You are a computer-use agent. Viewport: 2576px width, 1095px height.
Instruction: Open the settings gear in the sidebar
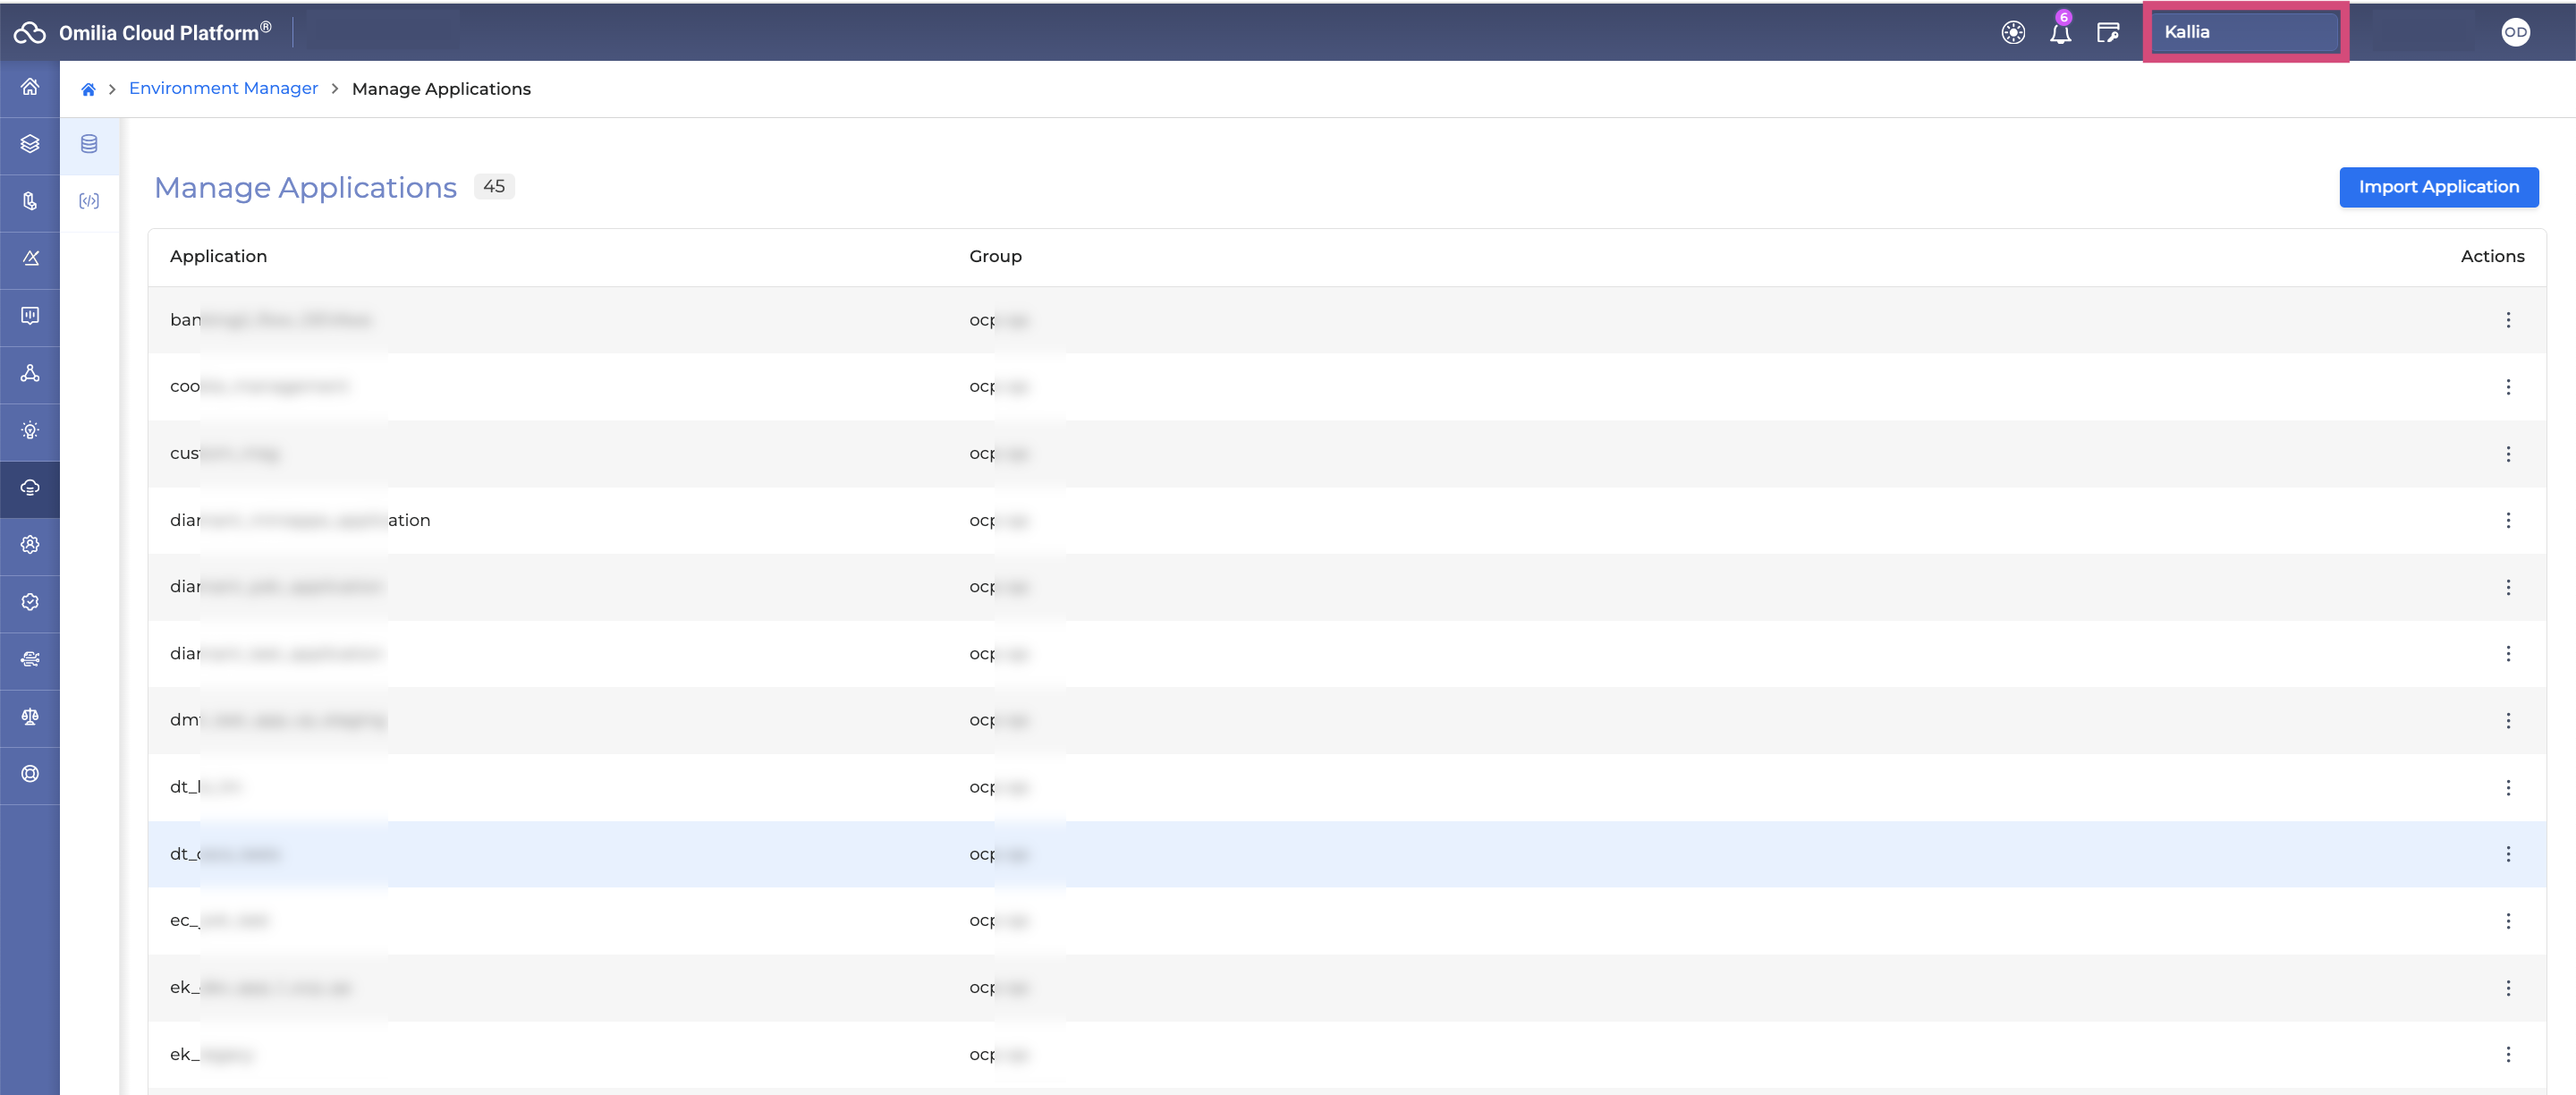[29, 545]
